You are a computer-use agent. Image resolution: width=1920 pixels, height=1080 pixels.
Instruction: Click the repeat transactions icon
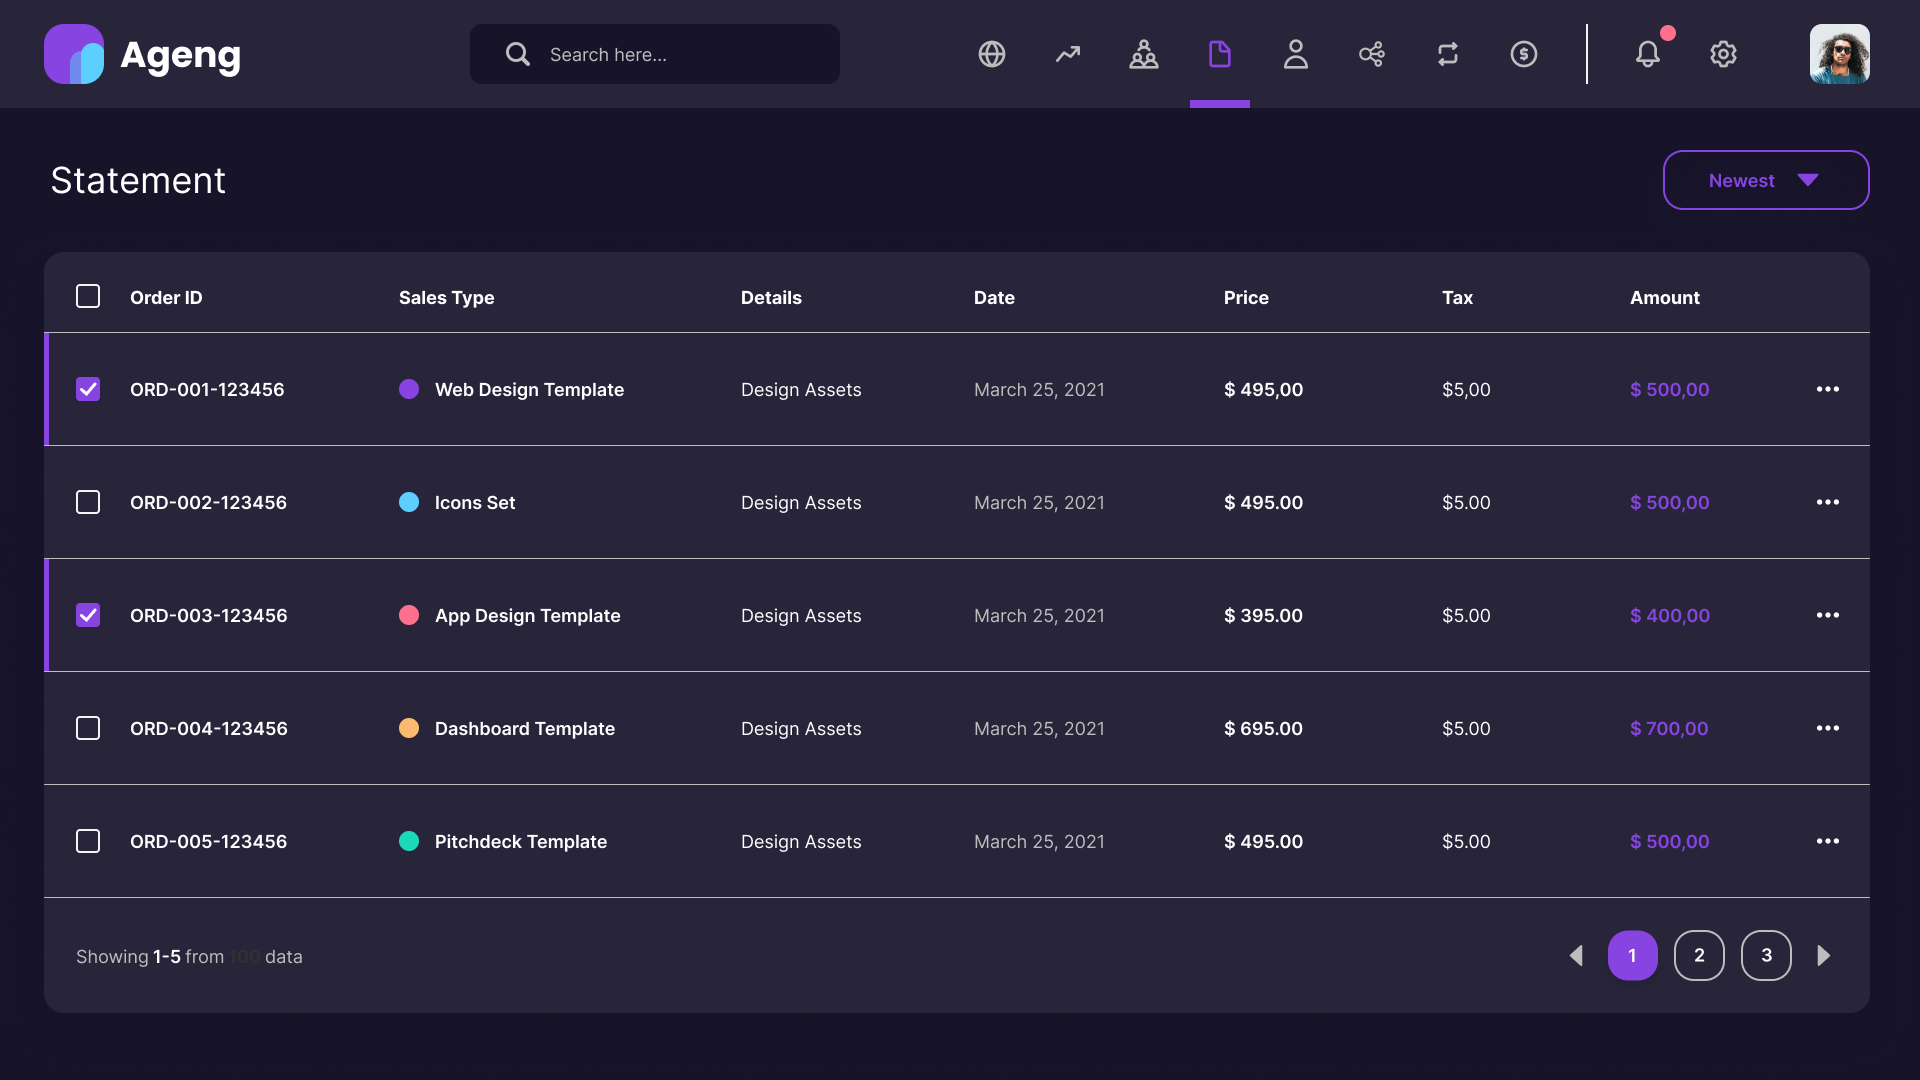[1448, 54]
